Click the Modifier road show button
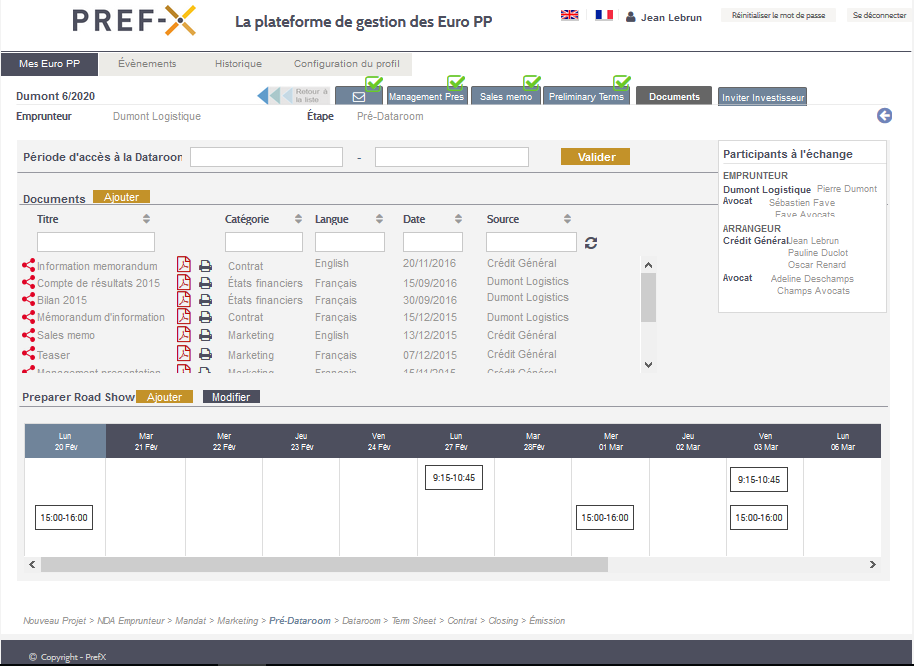 coord(231,397)
